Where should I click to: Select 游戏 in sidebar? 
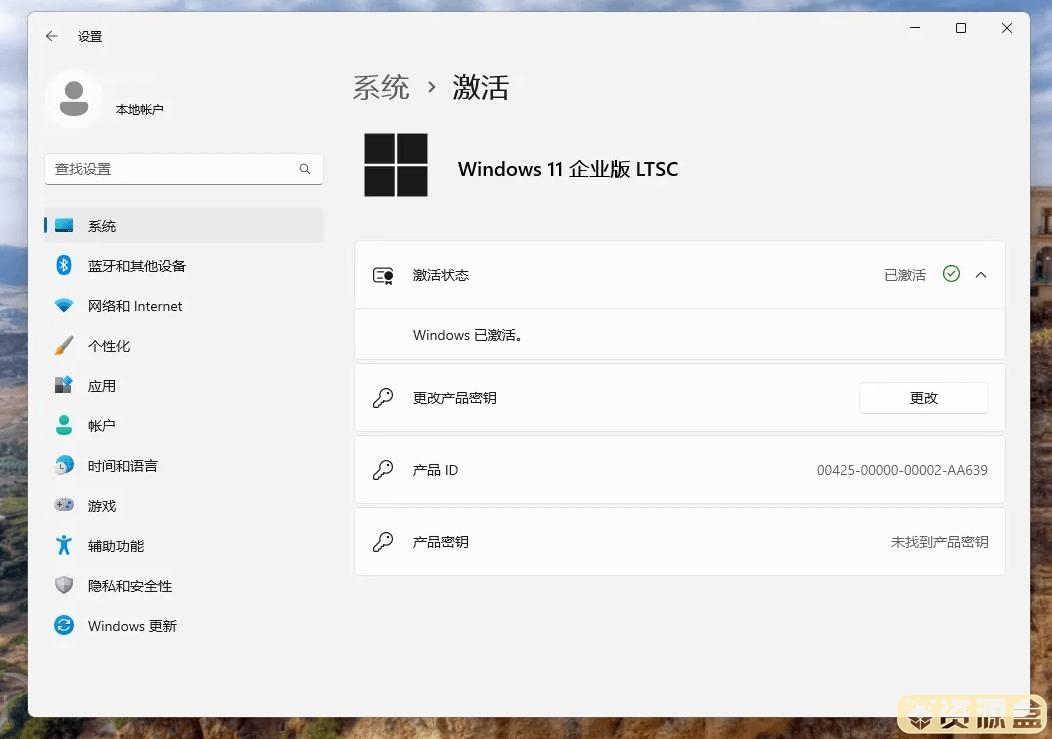coord(184,506)
